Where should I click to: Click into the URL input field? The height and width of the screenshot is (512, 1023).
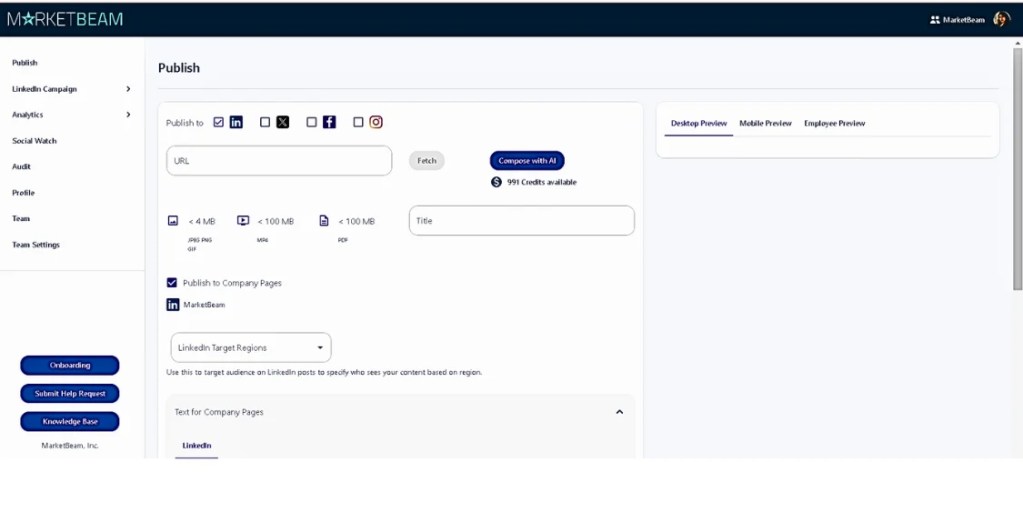pos(279,161)
